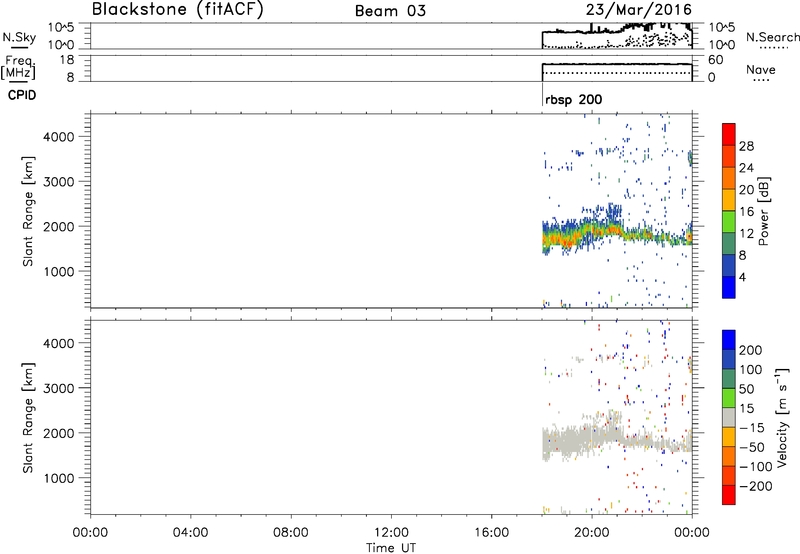This screenshot has height=554, width=800.
Task: Click the 'rbsp 200' CPID annotation
Action: pos(573,99)
